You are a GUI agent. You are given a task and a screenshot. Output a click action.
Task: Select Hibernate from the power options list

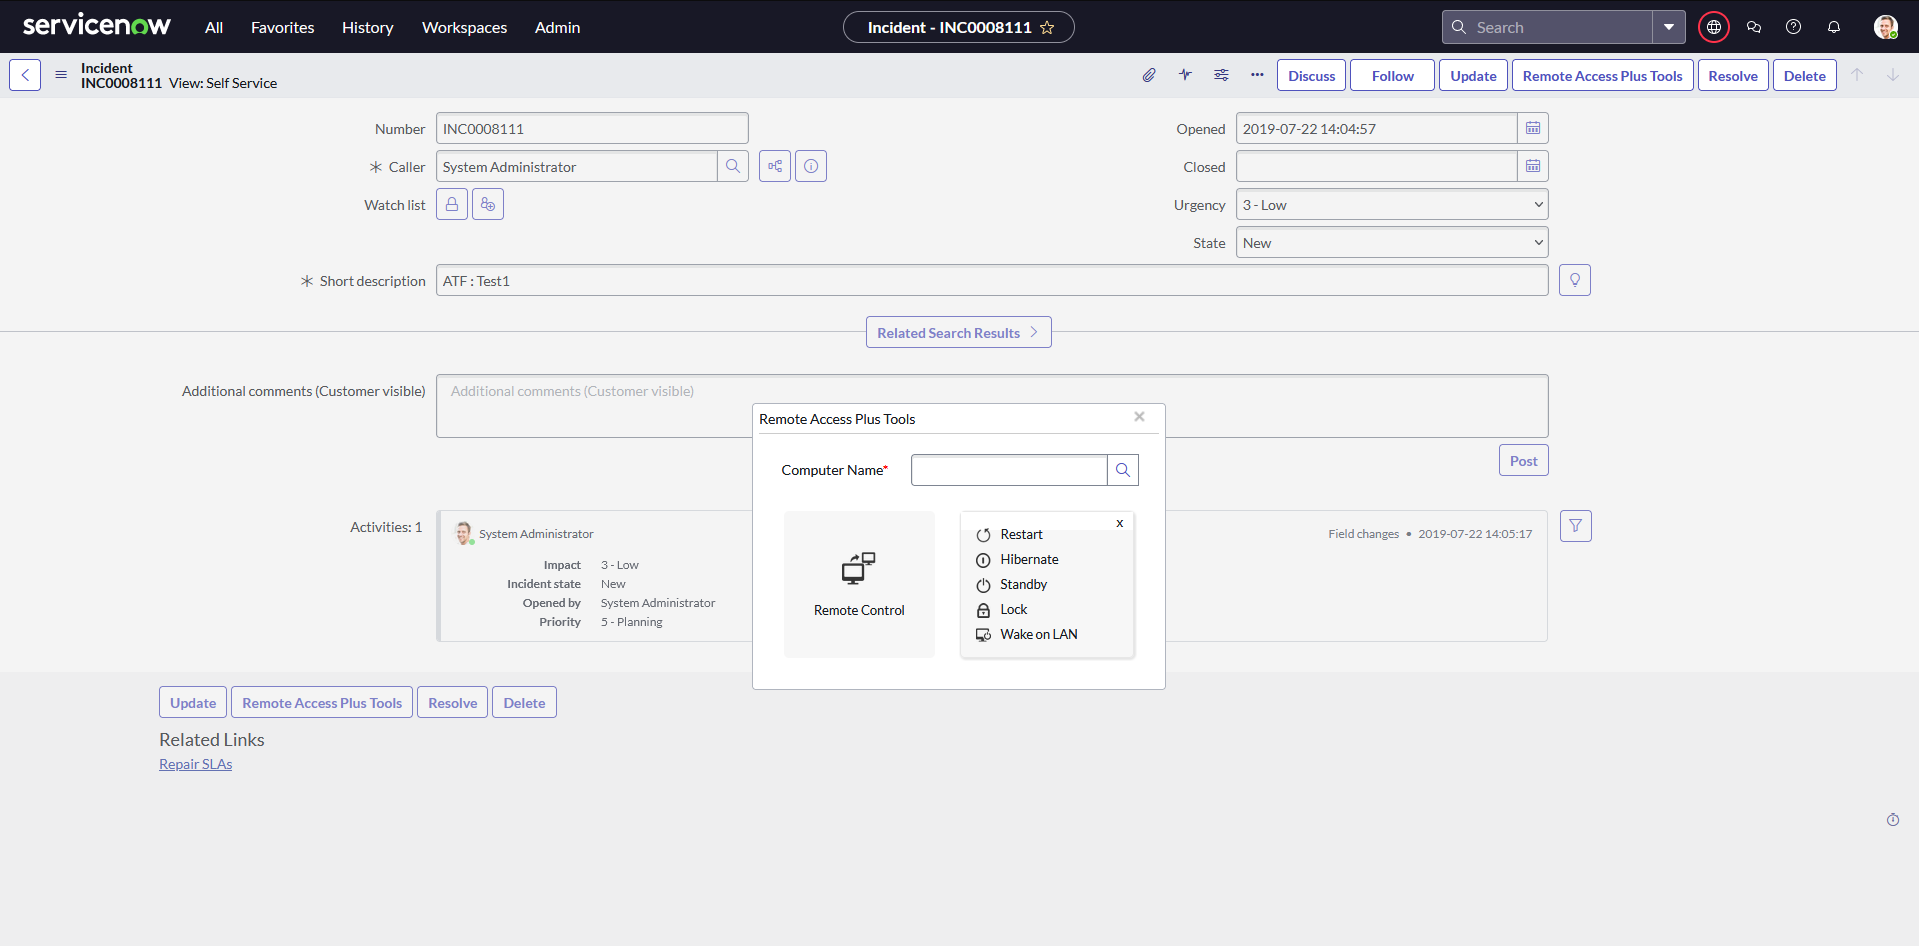[x=1029, y=560]
